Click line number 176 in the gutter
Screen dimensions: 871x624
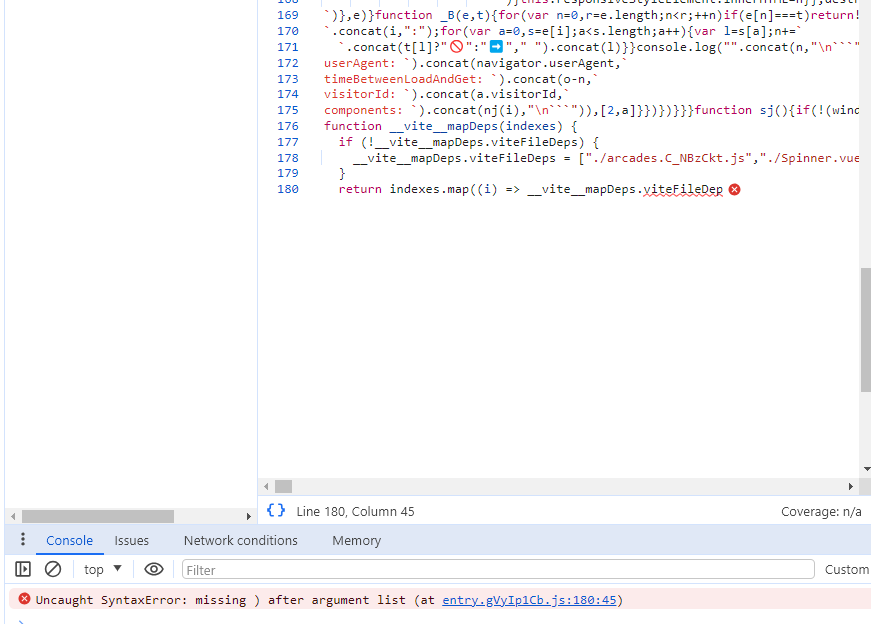[288, 126]
